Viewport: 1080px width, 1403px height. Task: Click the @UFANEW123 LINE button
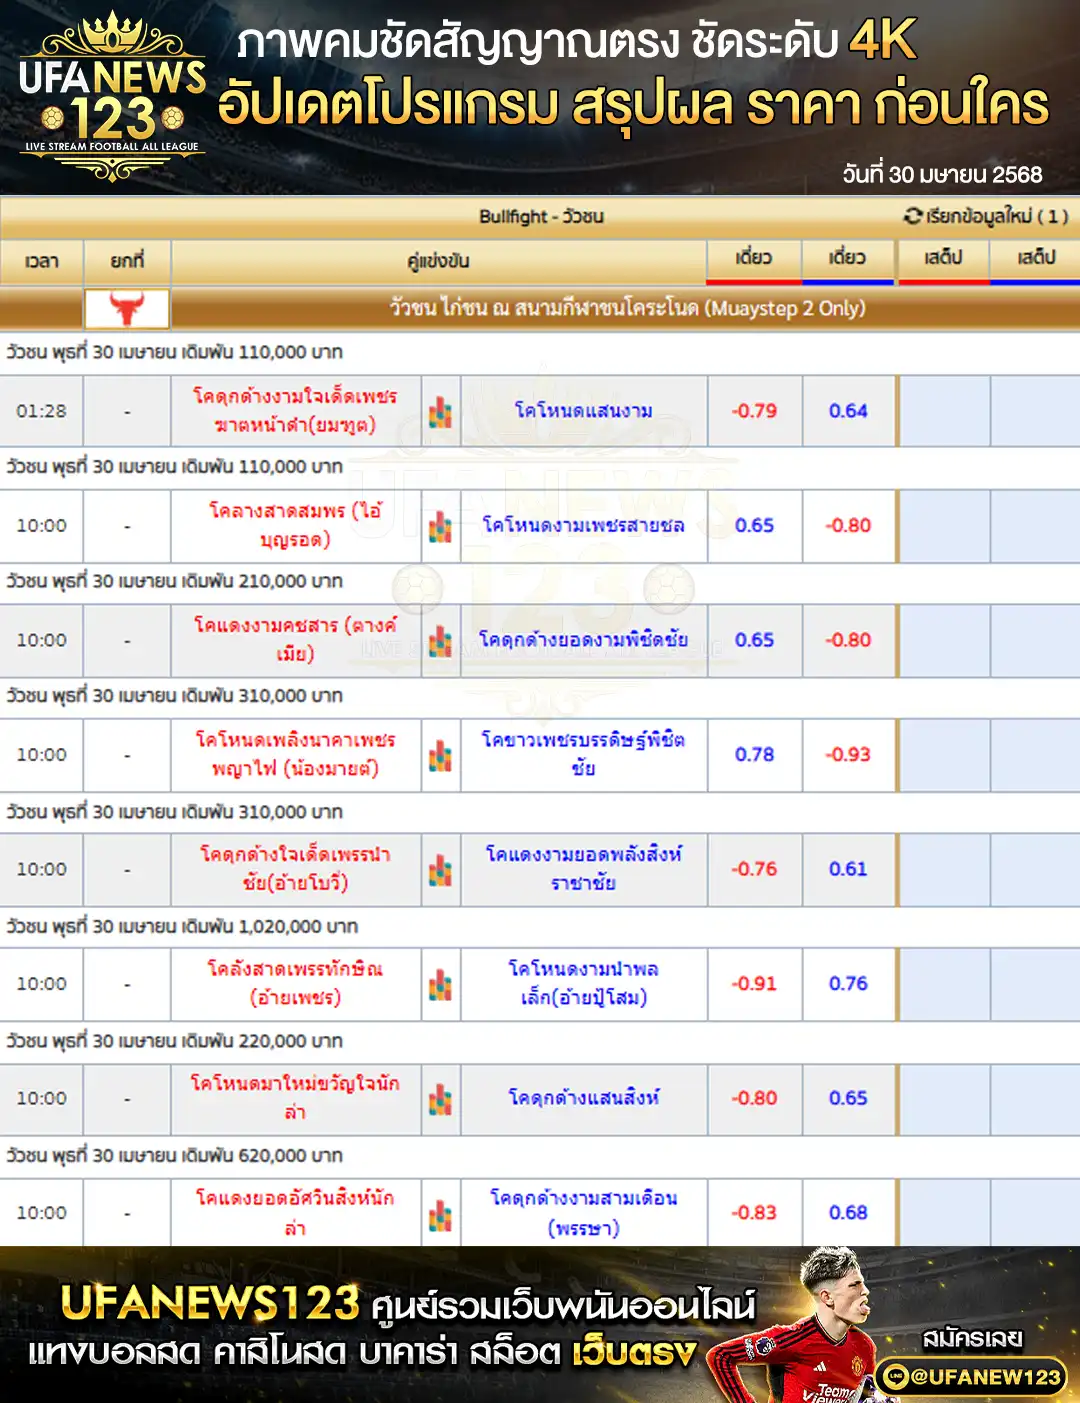point(972,1377)
